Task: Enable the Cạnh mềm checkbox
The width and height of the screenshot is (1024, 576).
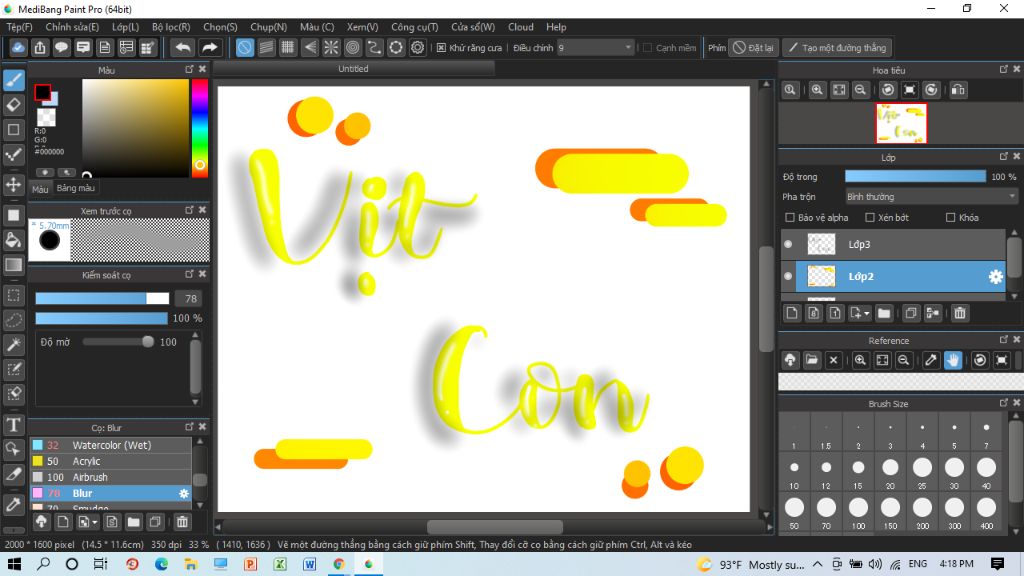Action: [648, 48]
